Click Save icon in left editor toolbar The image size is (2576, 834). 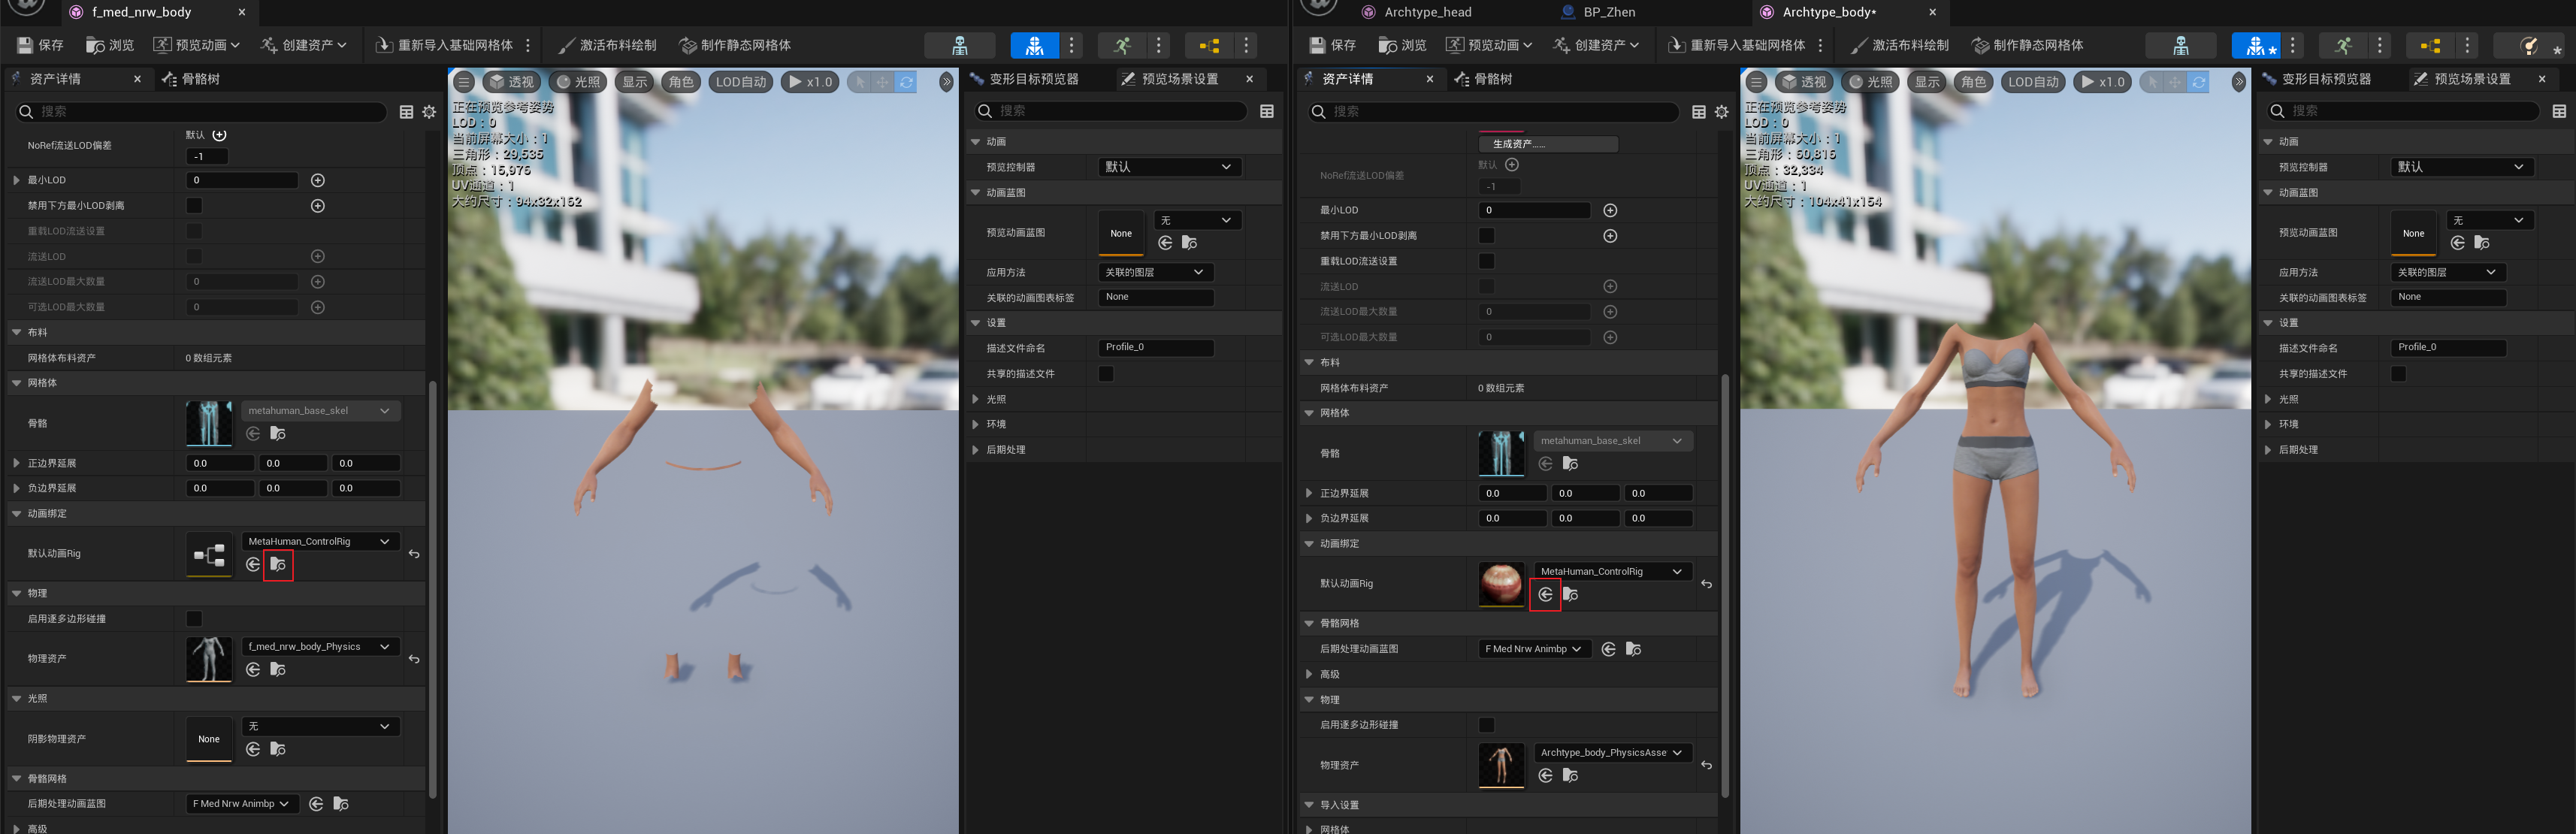coord(26,45)
